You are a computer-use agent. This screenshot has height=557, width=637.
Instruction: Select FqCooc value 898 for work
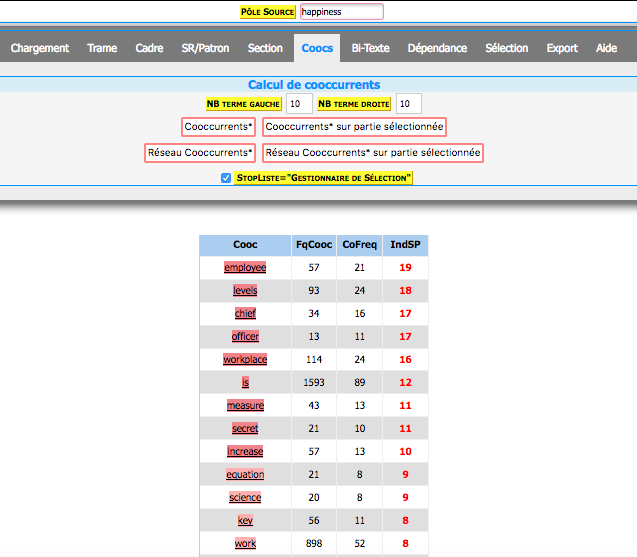point(314,543)
